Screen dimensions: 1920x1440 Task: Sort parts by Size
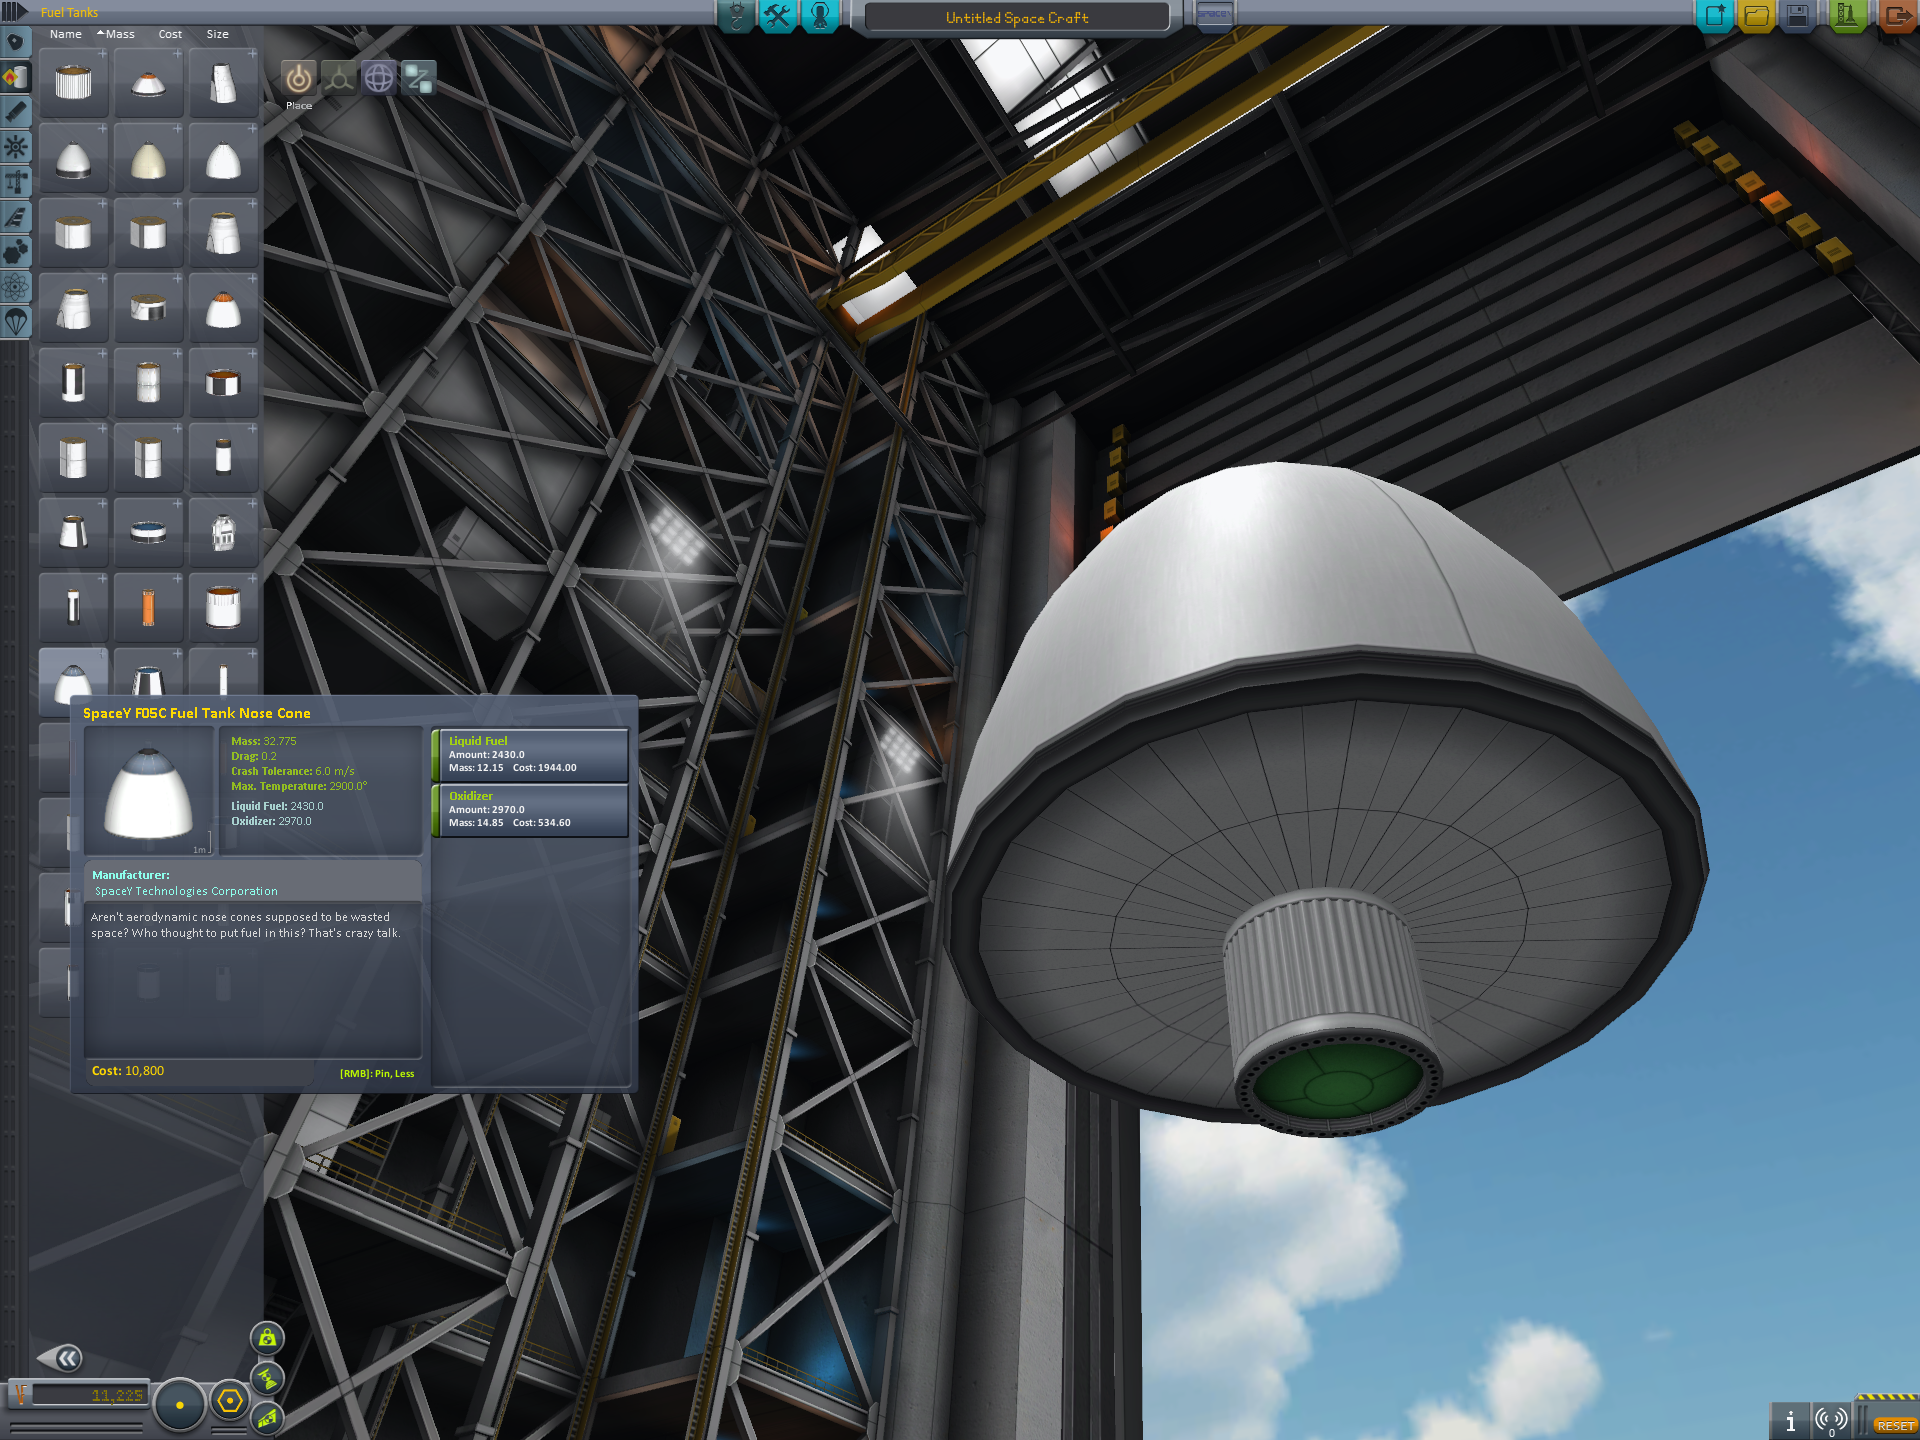pyautogui.click(x=217, y=34)
